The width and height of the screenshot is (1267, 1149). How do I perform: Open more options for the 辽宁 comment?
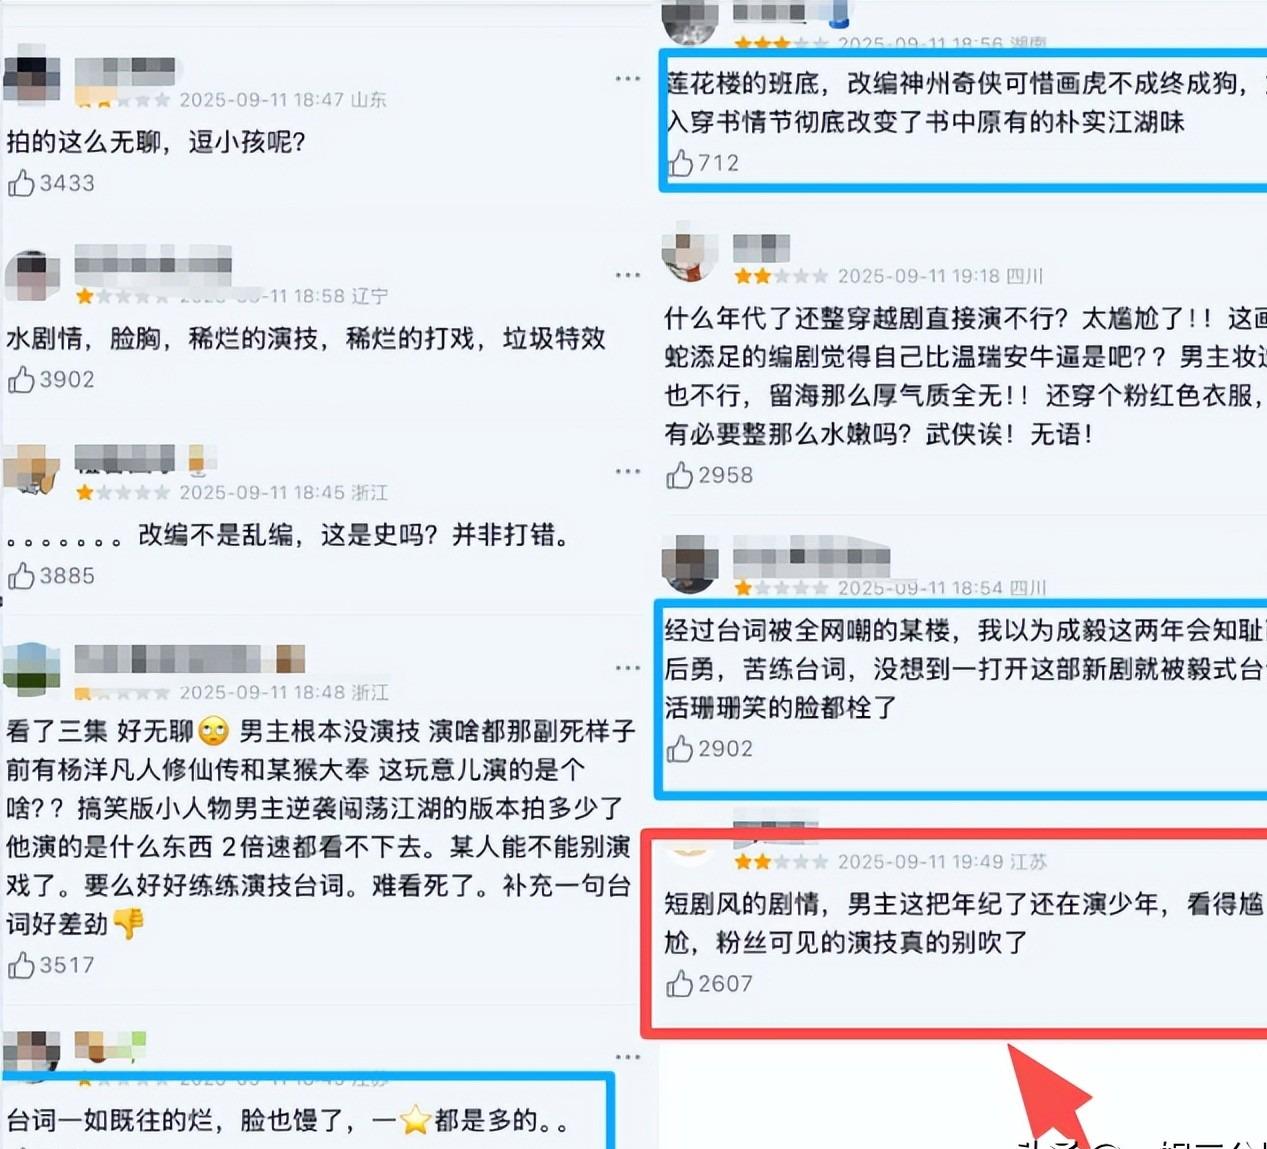pyautogui.click(x=628, y=275)
